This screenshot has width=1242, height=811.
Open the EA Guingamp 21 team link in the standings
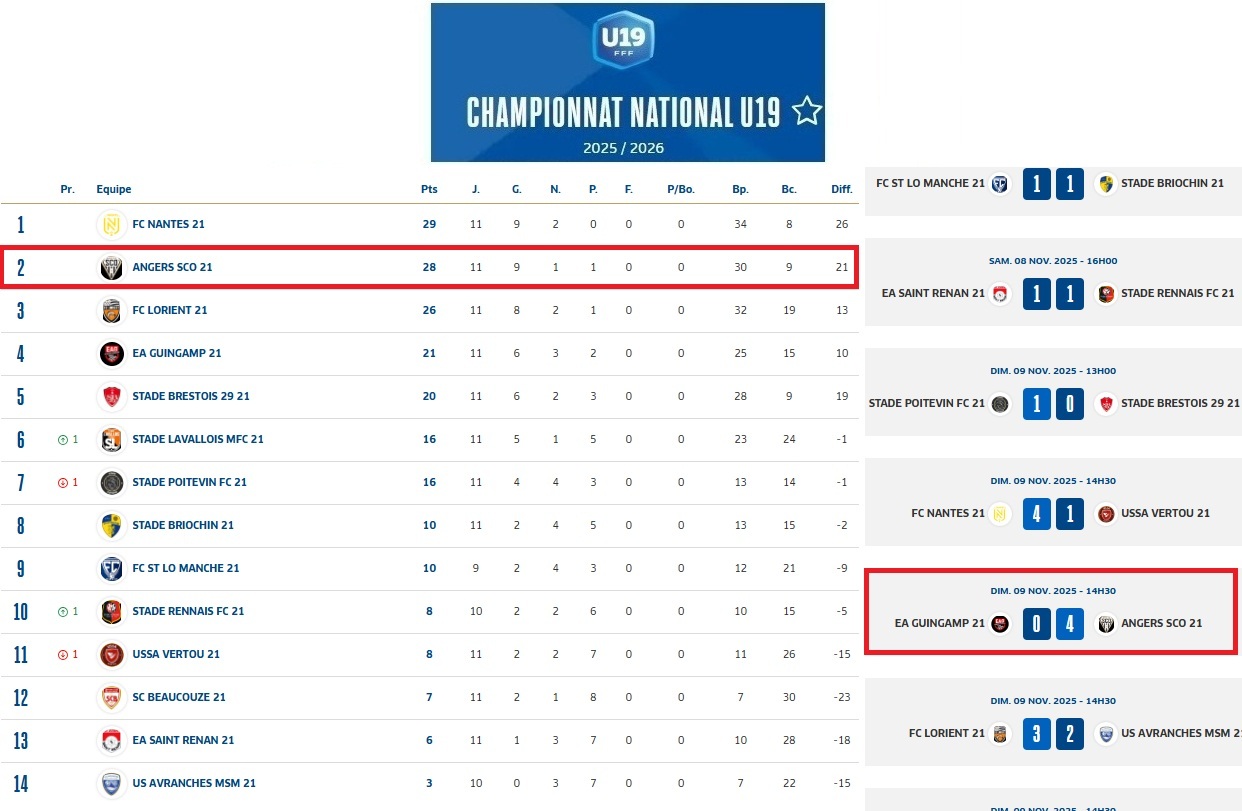[177, 353]
